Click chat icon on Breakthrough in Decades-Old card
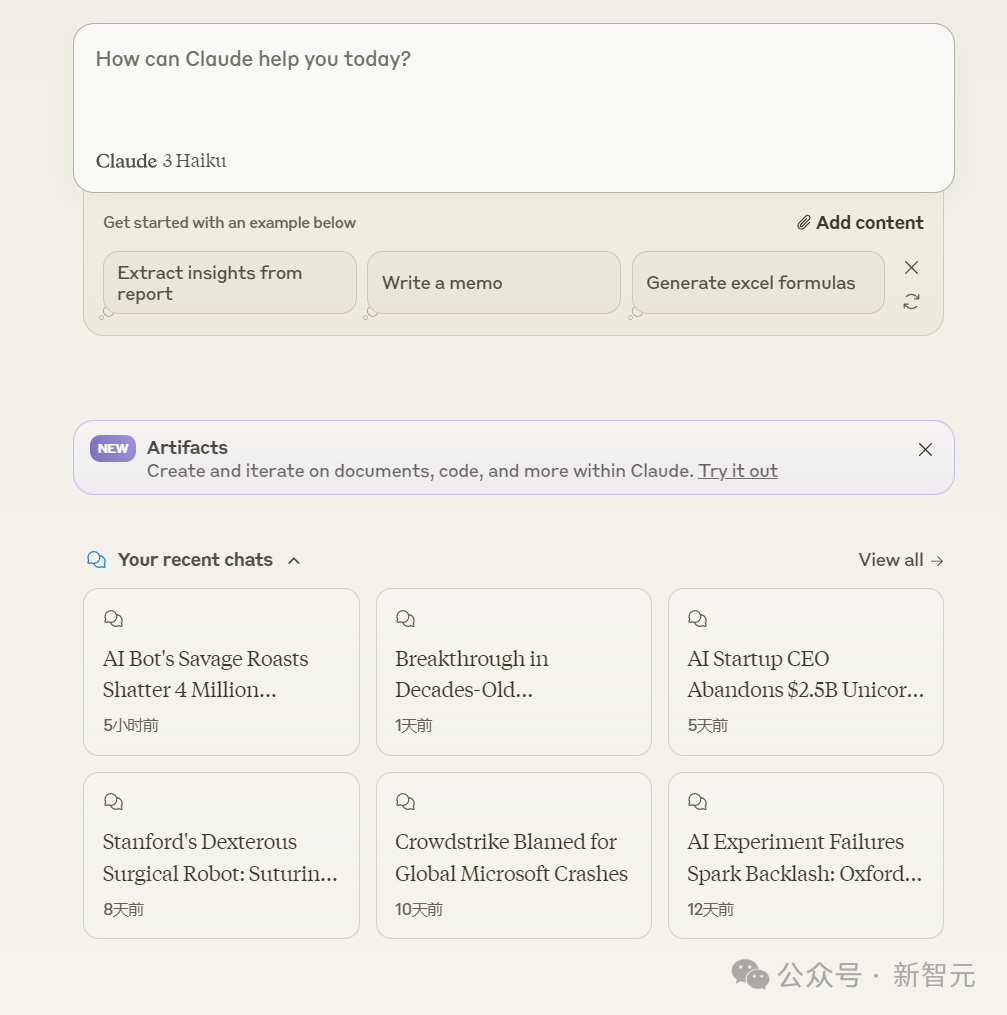 406,618
